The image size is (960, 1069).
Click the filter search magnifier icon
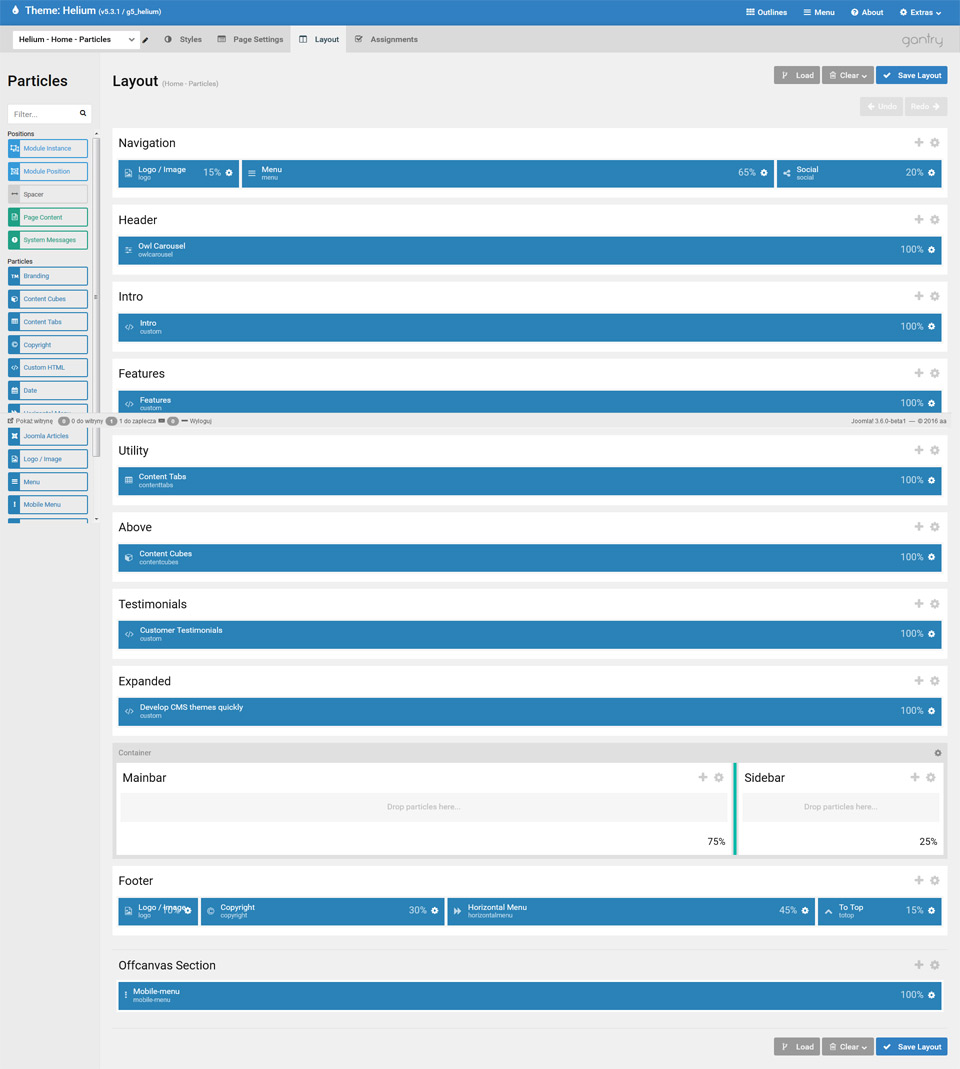[83, 113]
